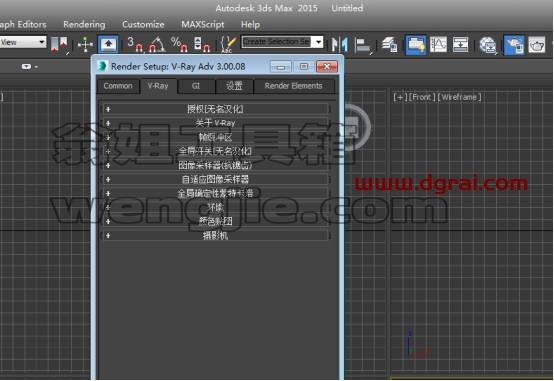Open the 设置 tab
Image resolution: width=554 pixels, height=381 pixels.
pyautogui.click(x=234, y=86)
